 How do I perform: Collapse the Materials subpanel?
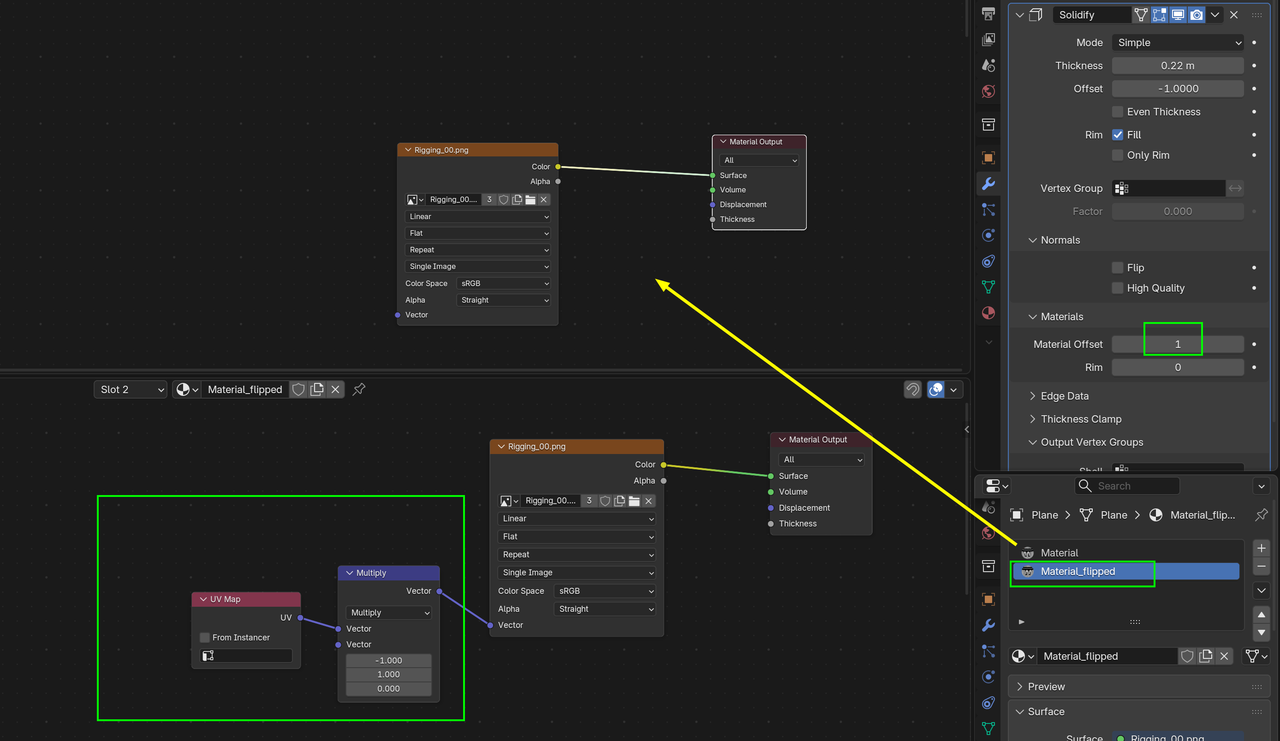(1033, 317)
